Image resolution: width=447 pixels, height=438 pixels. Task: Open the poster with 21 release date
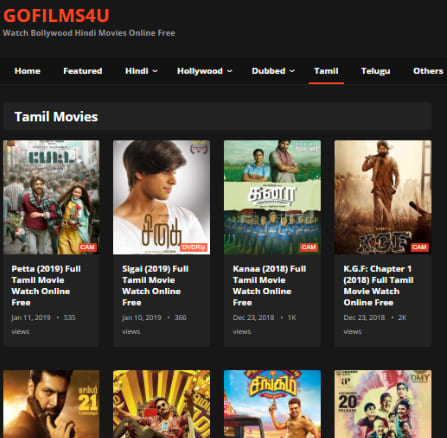tap(51, 404)
